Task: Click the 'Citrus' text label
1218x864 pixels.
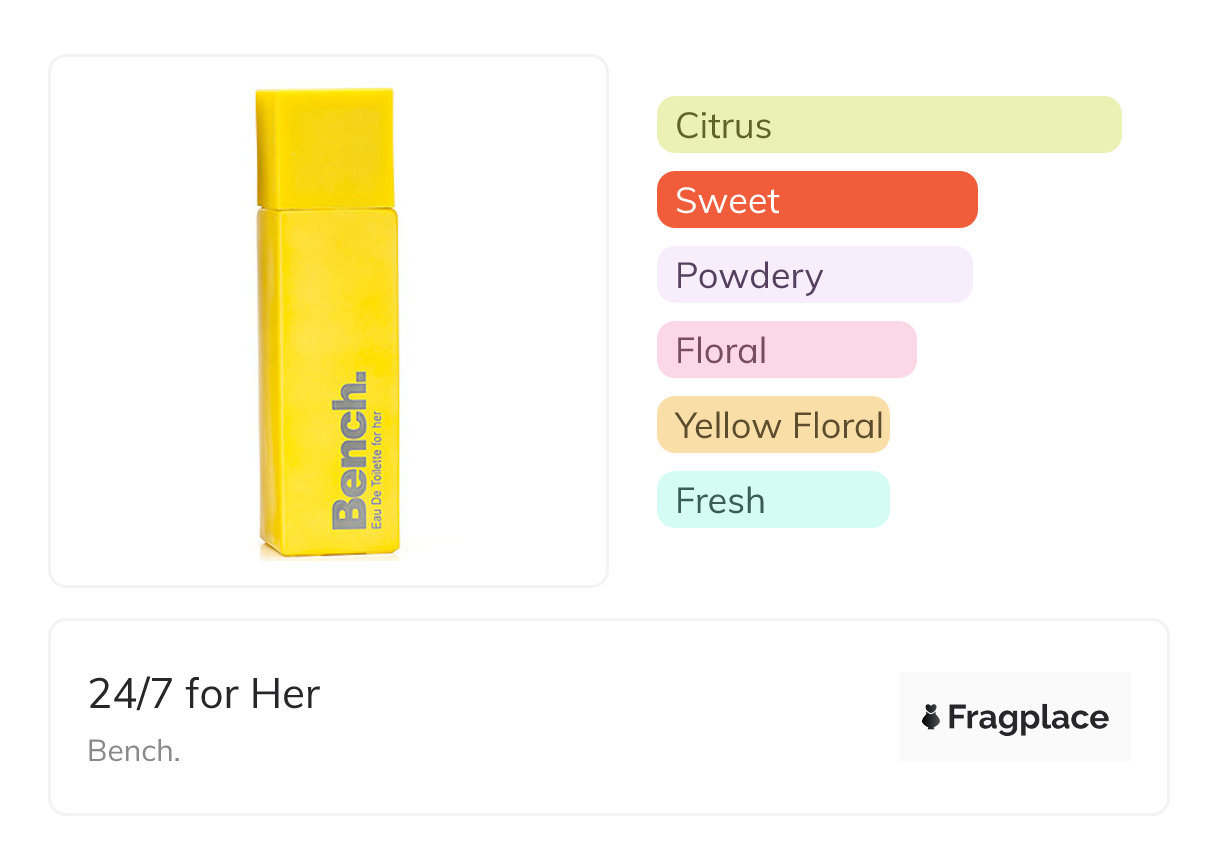Action: pos(723,126)
